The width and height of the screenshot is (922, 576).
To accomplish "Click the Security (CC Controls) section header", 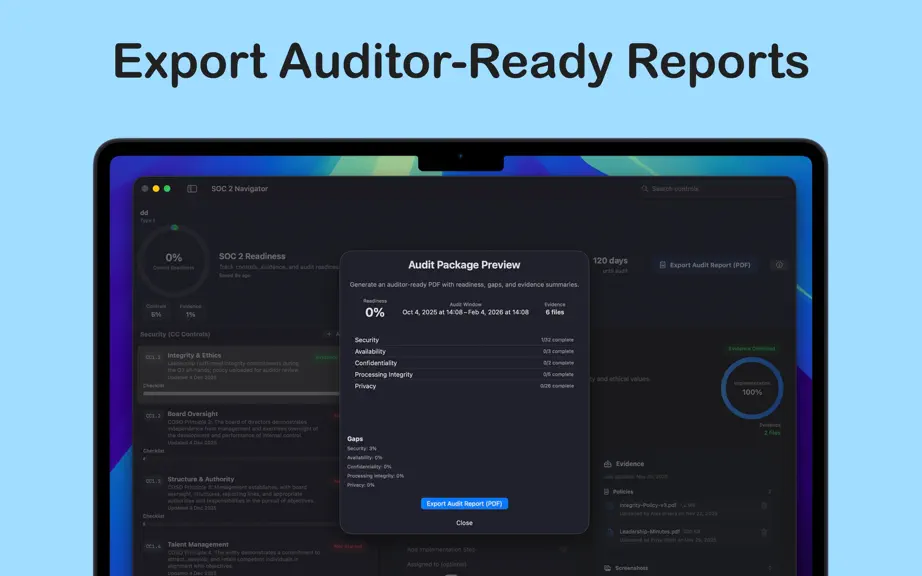I will click(175, 334).
